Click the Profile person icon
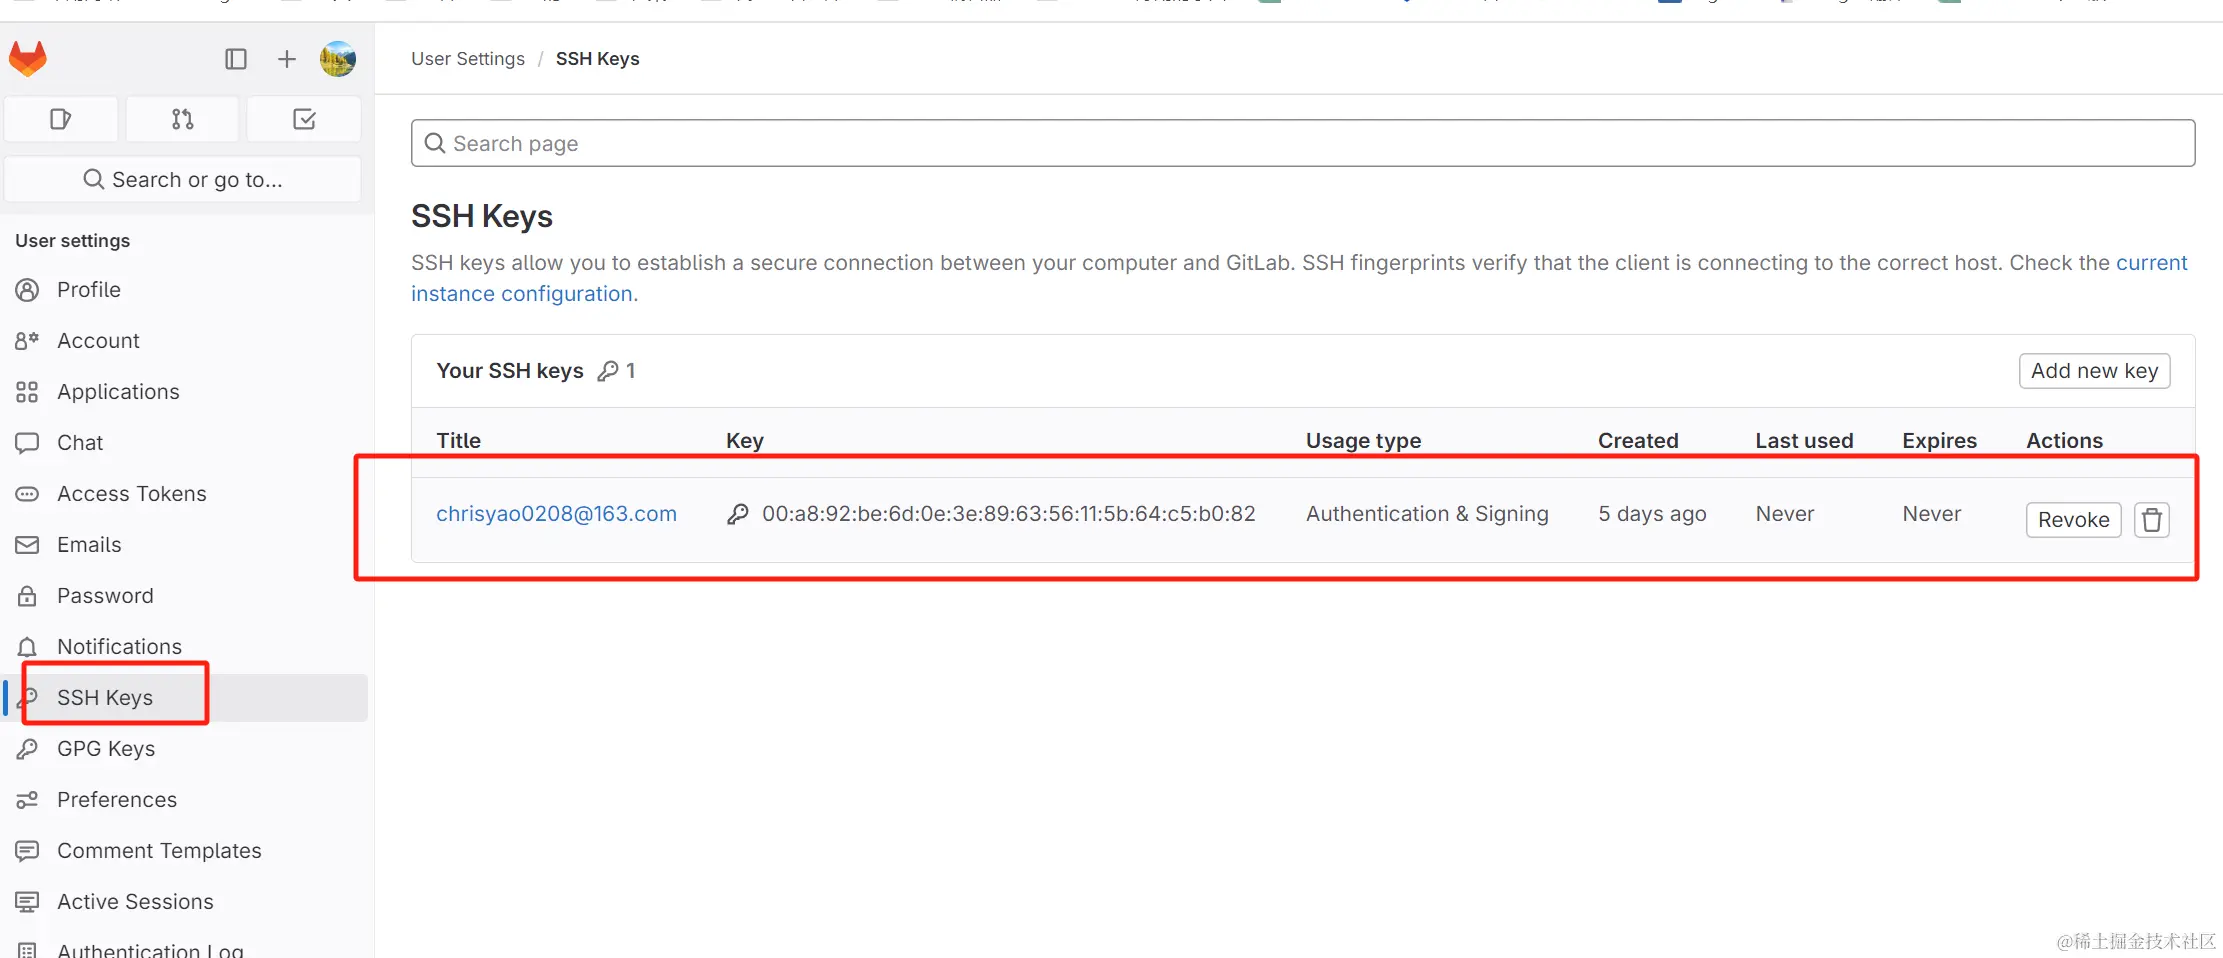 tap(27, 290)
